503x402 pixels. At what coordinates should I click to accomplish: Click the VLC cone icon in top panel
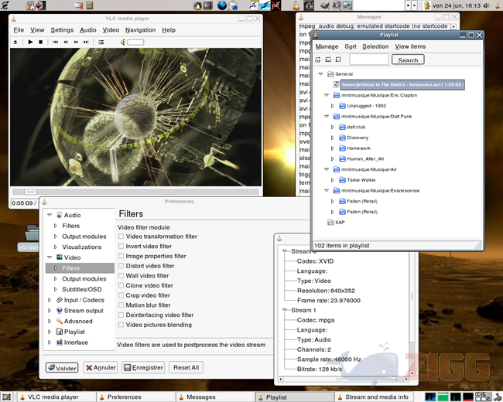coord(296,5)
